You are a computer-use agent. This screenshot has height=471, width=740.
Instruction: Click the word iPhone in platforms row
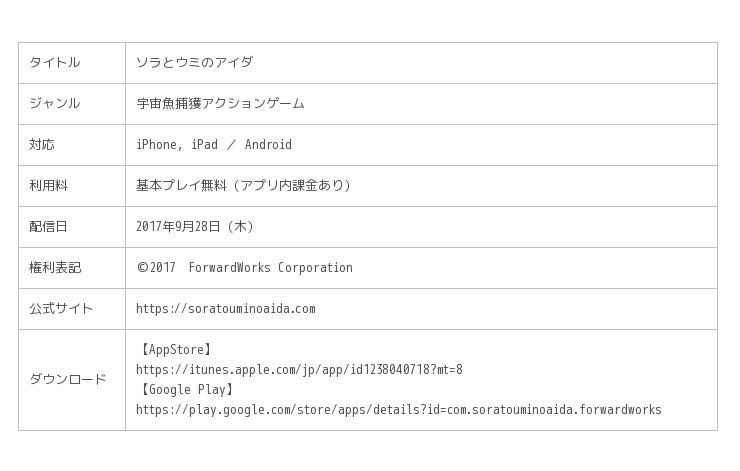tap(158, 145)
